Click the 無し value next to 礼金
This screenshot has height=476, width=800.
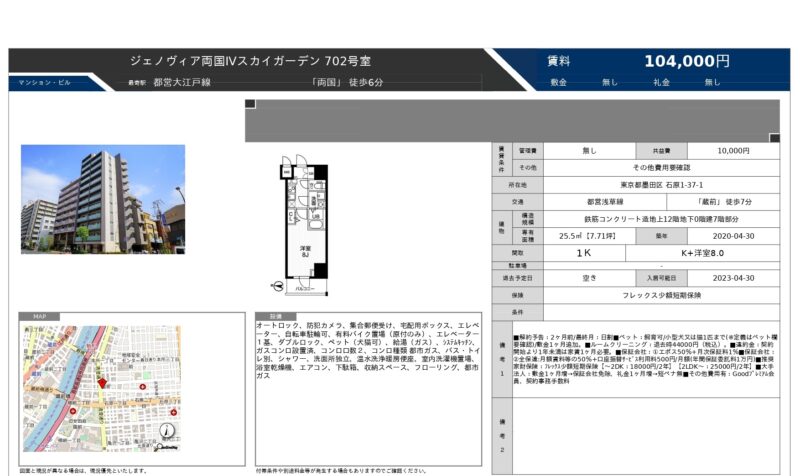pos(712,82)
